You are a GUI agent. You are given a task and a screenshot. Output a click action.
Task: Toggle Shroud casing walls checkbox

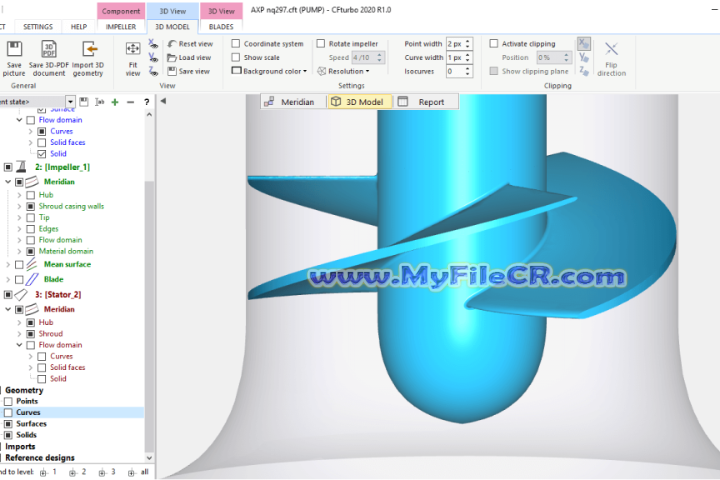pyautogui.click(x=31, y=206)
